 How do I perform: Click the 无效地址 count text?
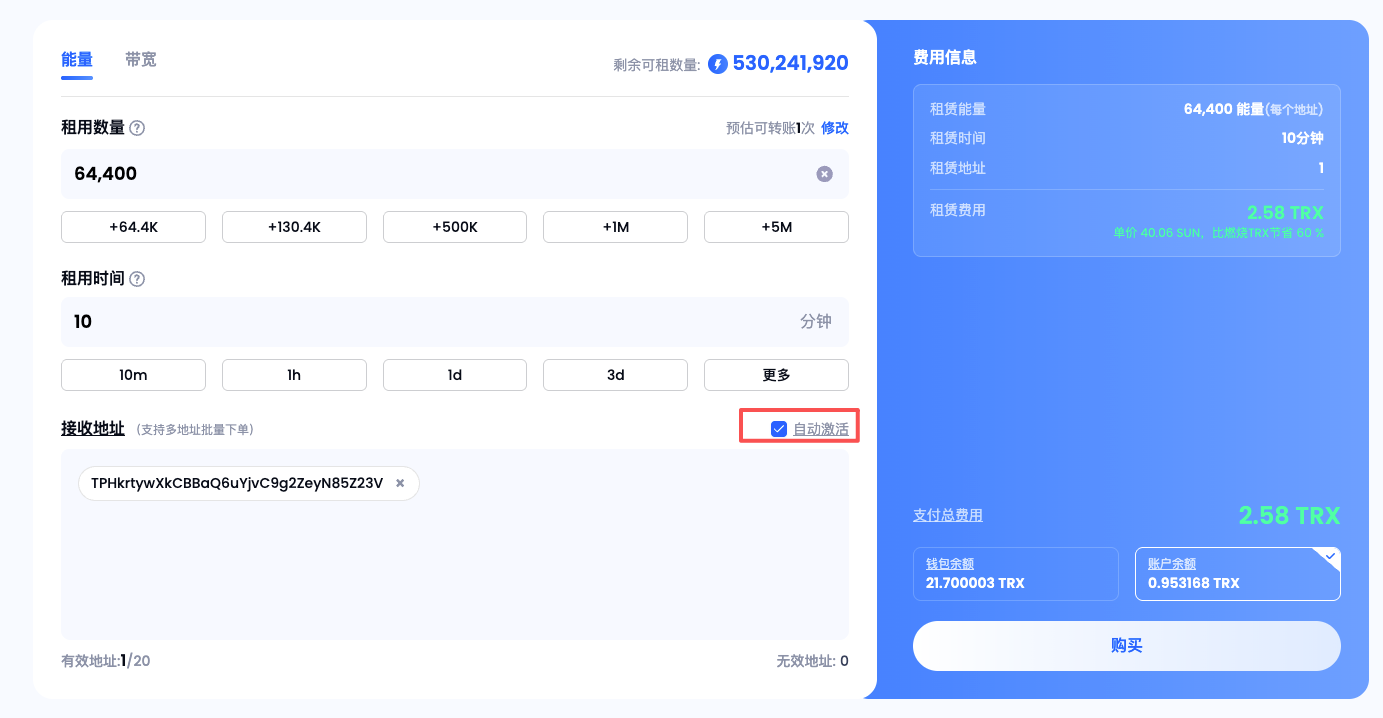click(813, 661)
